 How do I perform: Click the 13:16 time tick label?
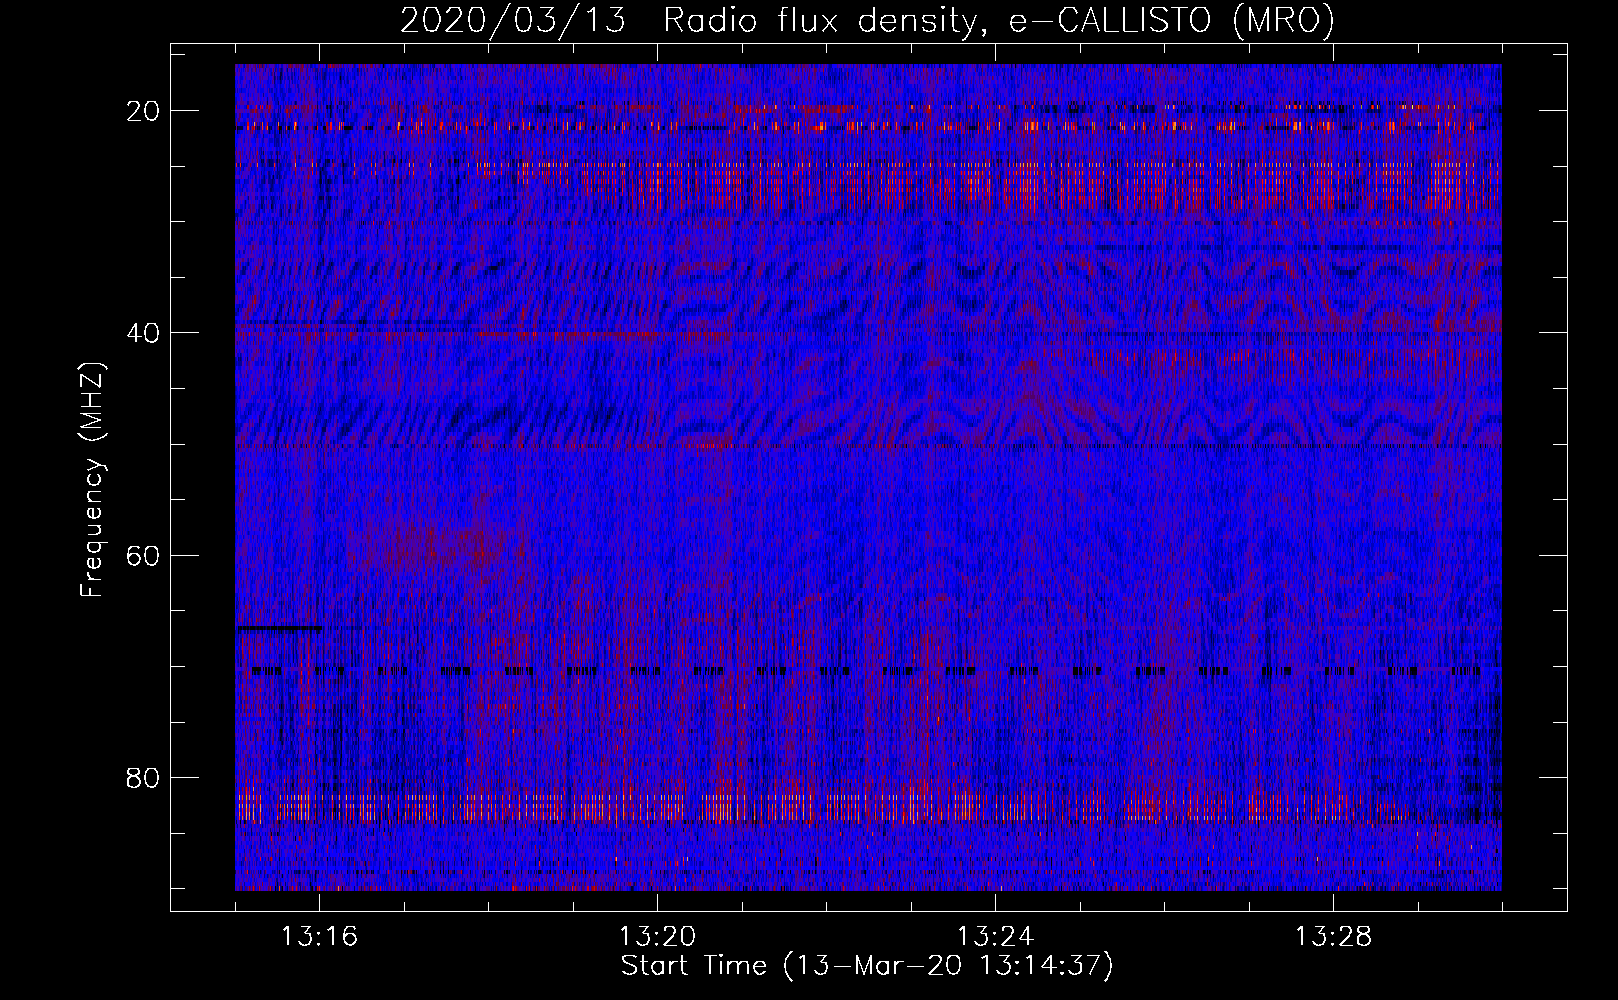(319, 937)
